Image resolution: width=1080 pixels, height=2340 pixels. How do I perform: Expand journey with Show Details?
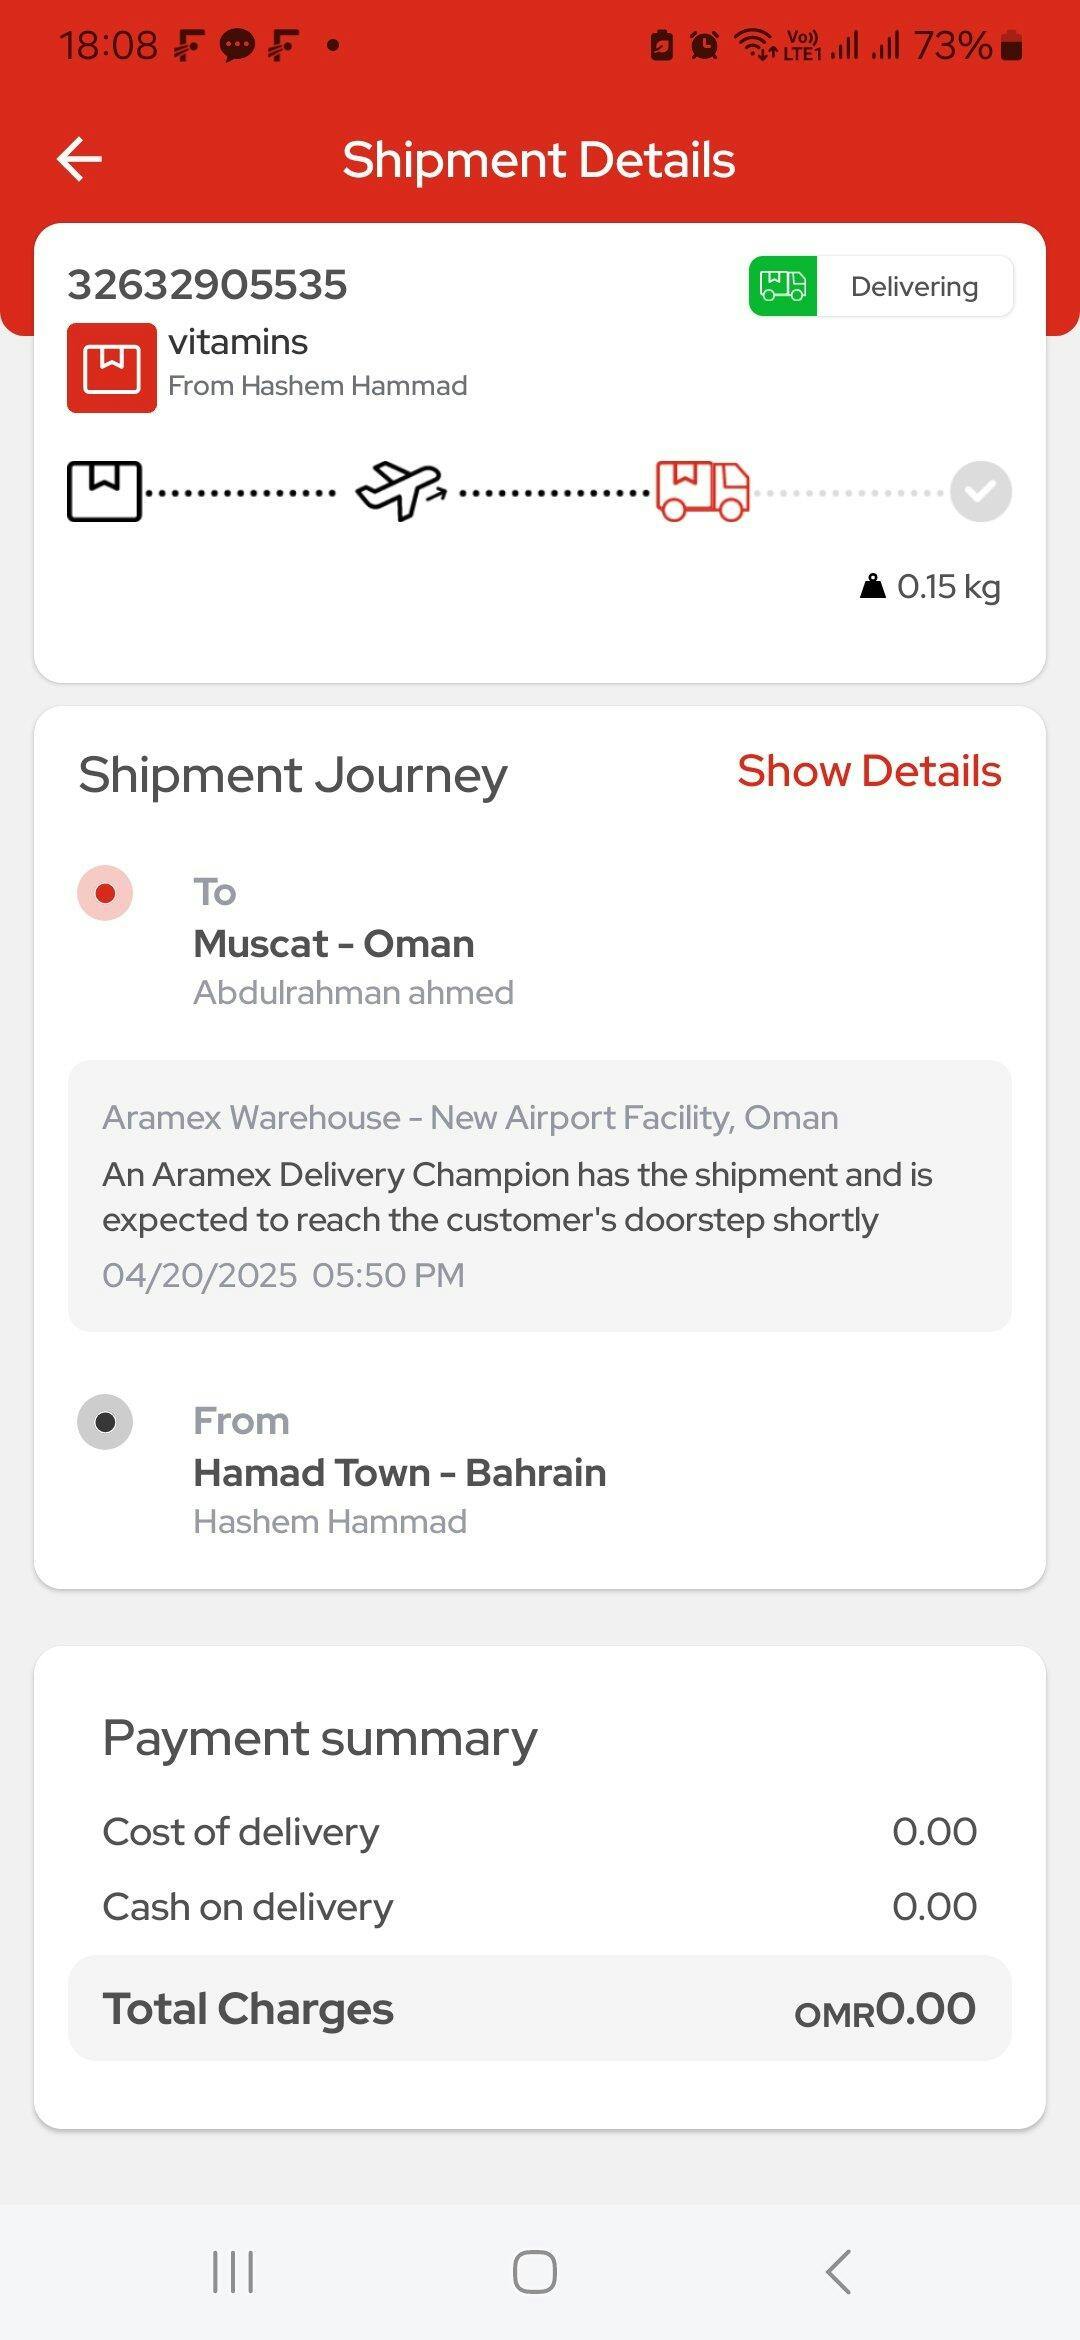[x=868, y=771]
